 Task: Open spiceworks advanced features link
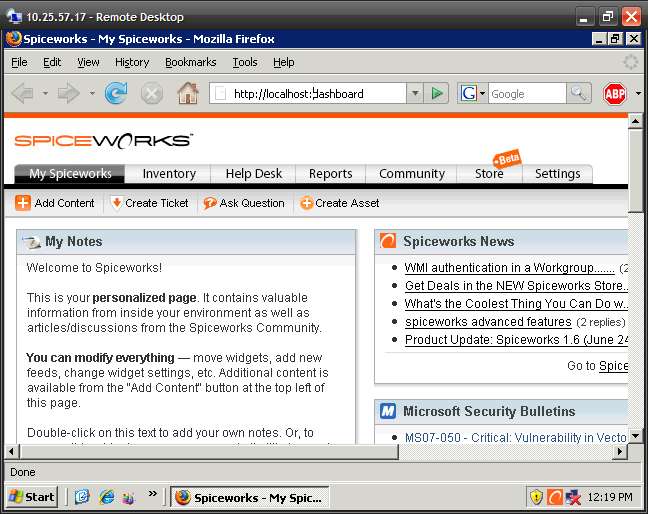488,321
